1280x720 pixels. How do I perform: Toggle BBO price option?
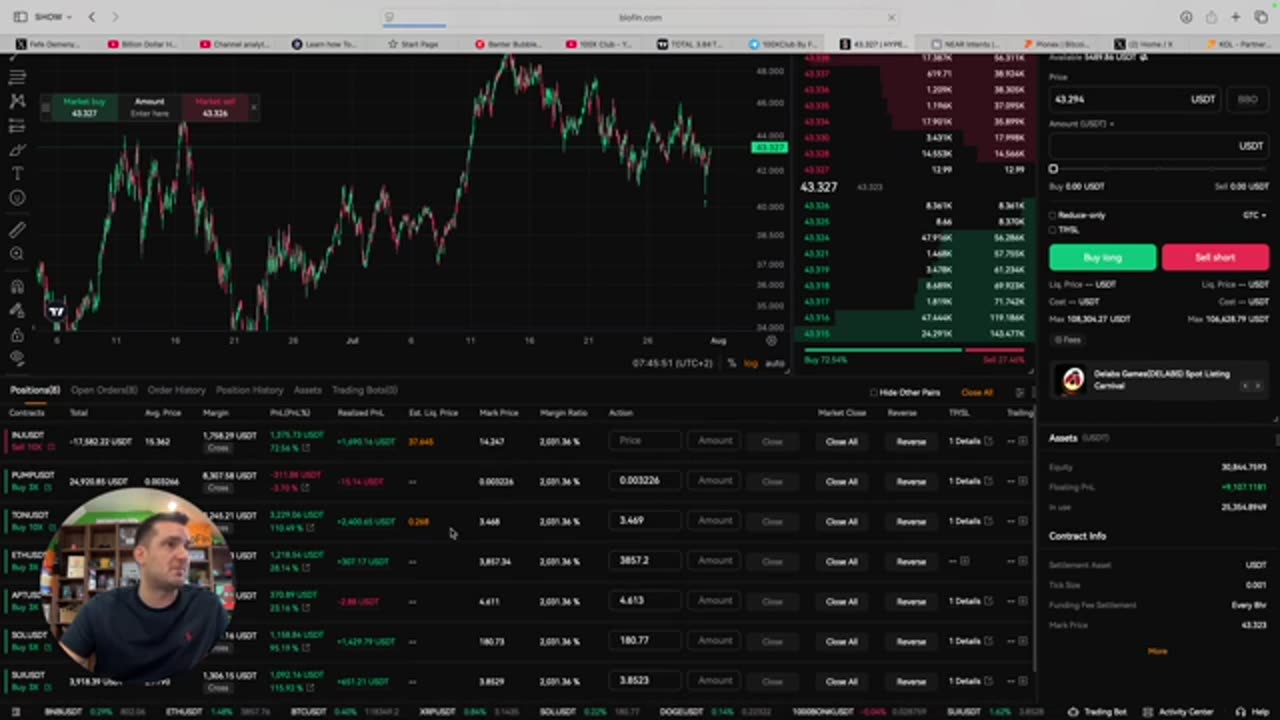[x=1247, y=99]
